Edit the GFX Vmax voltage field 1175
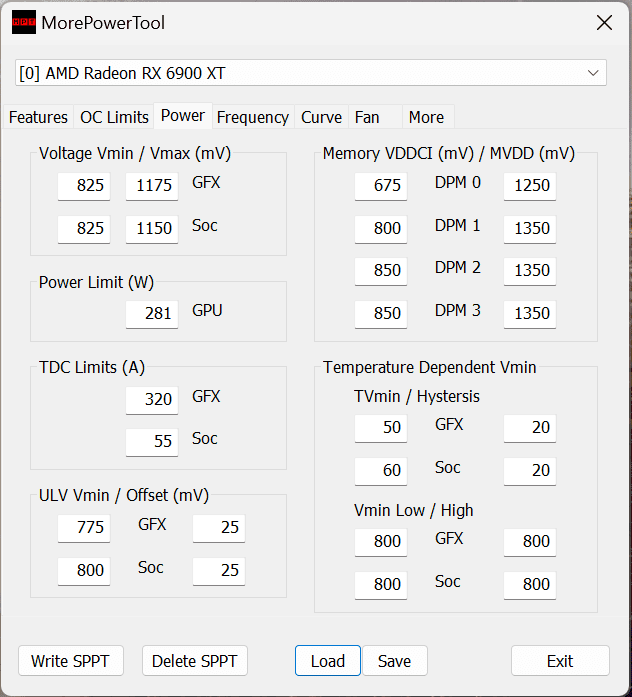This screenshot has width=632, height=697. click(x=152, y=186)
